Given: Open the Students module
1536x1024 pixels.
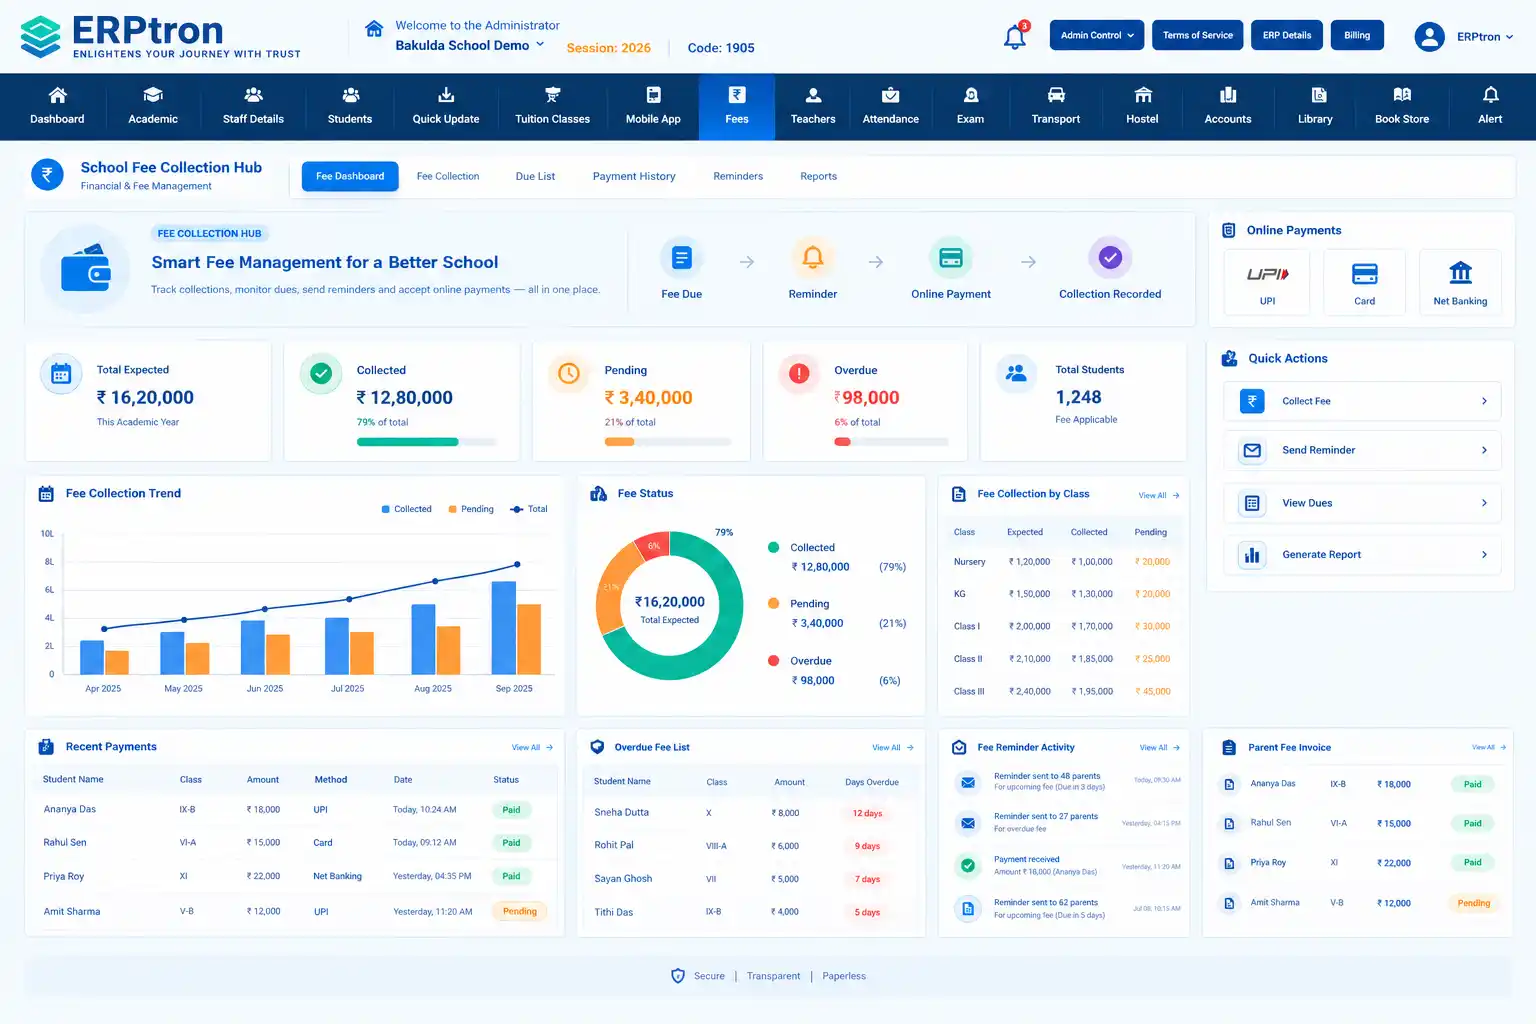Looking at the screenshot, I should (x=350, y=106).
